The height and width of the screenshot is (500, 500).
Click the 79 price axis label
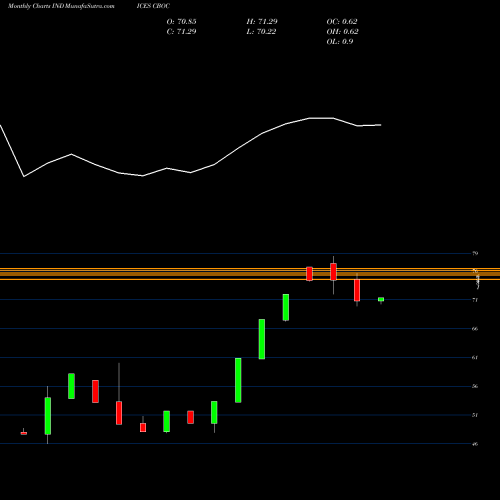pyautogui.click(x=475, y=253)
